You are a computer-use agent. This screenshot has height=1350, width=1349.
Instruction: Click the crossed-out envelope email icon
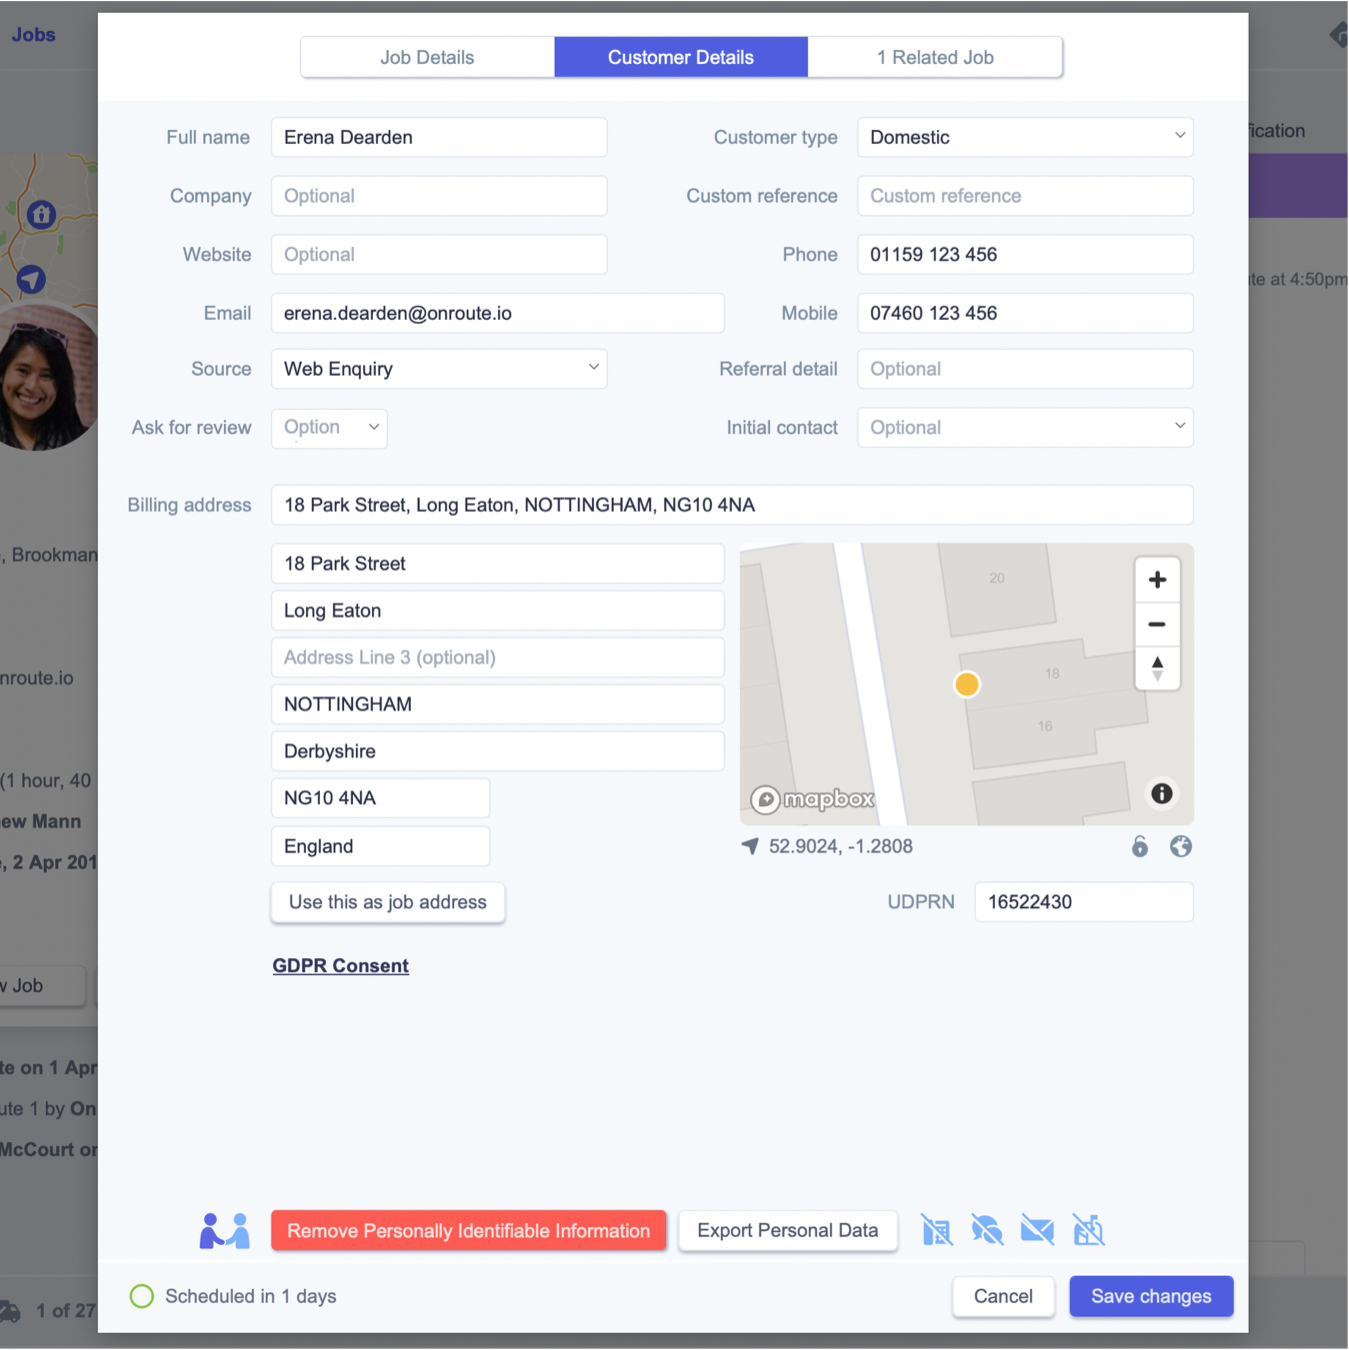1037,1230
